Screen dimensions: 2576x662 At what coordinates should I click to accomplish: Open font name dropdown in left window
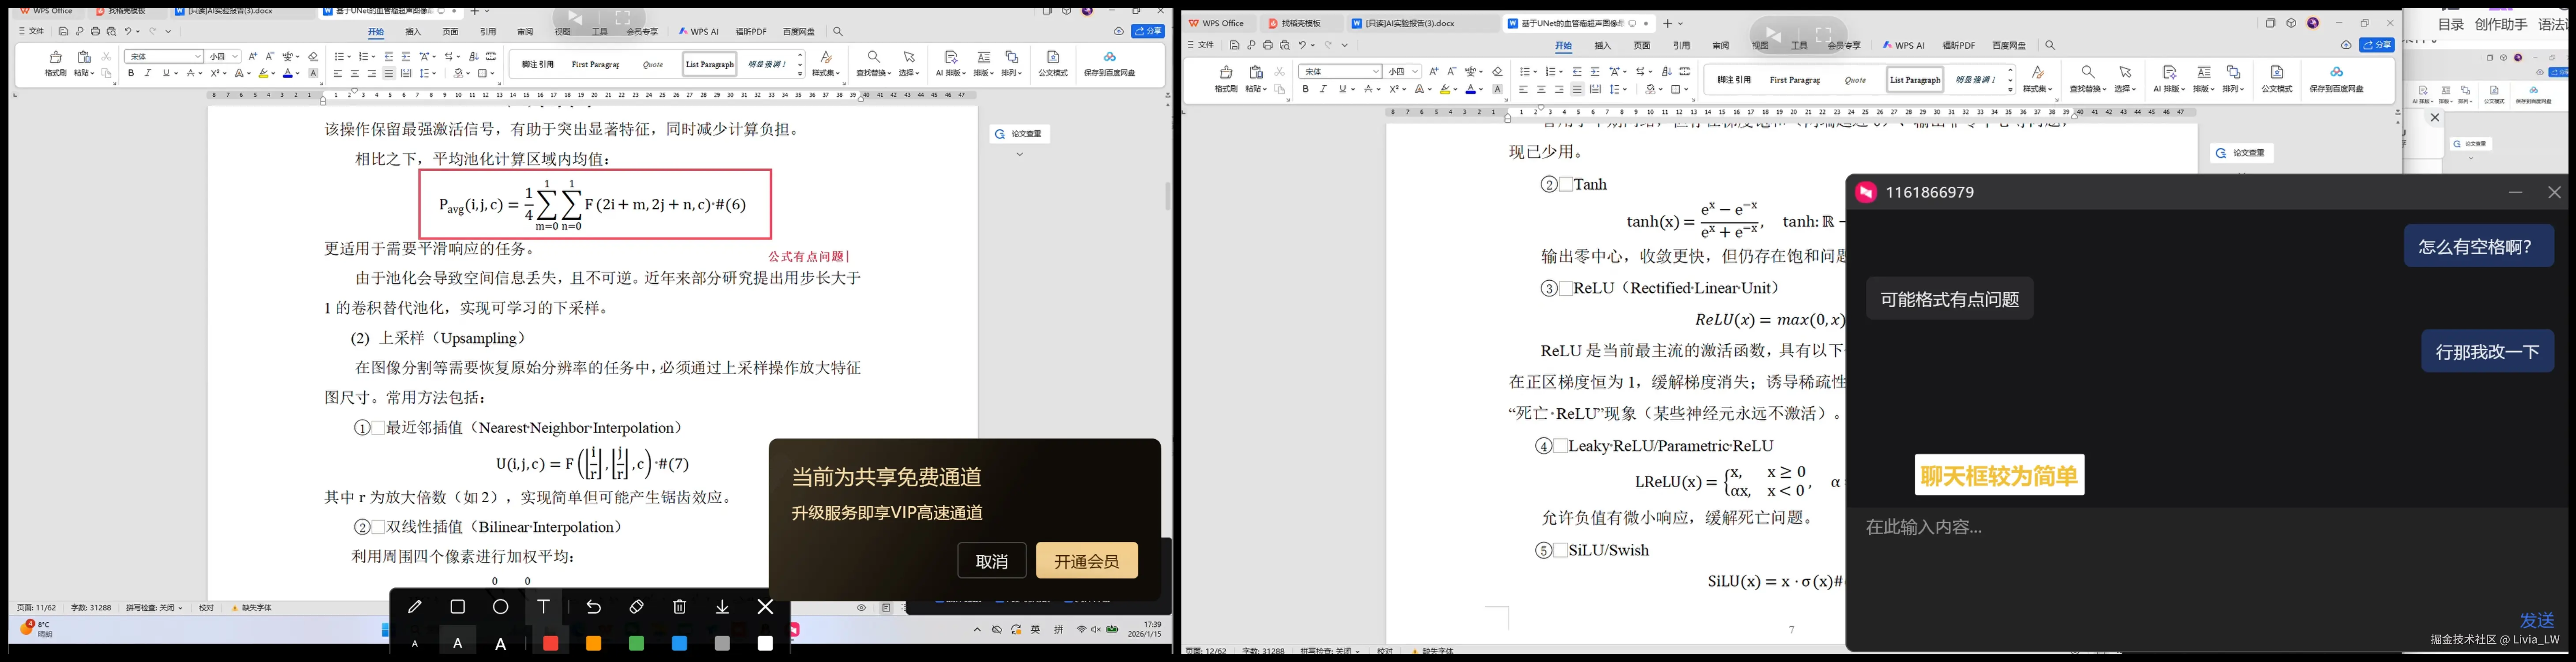[x=198, y=57]
